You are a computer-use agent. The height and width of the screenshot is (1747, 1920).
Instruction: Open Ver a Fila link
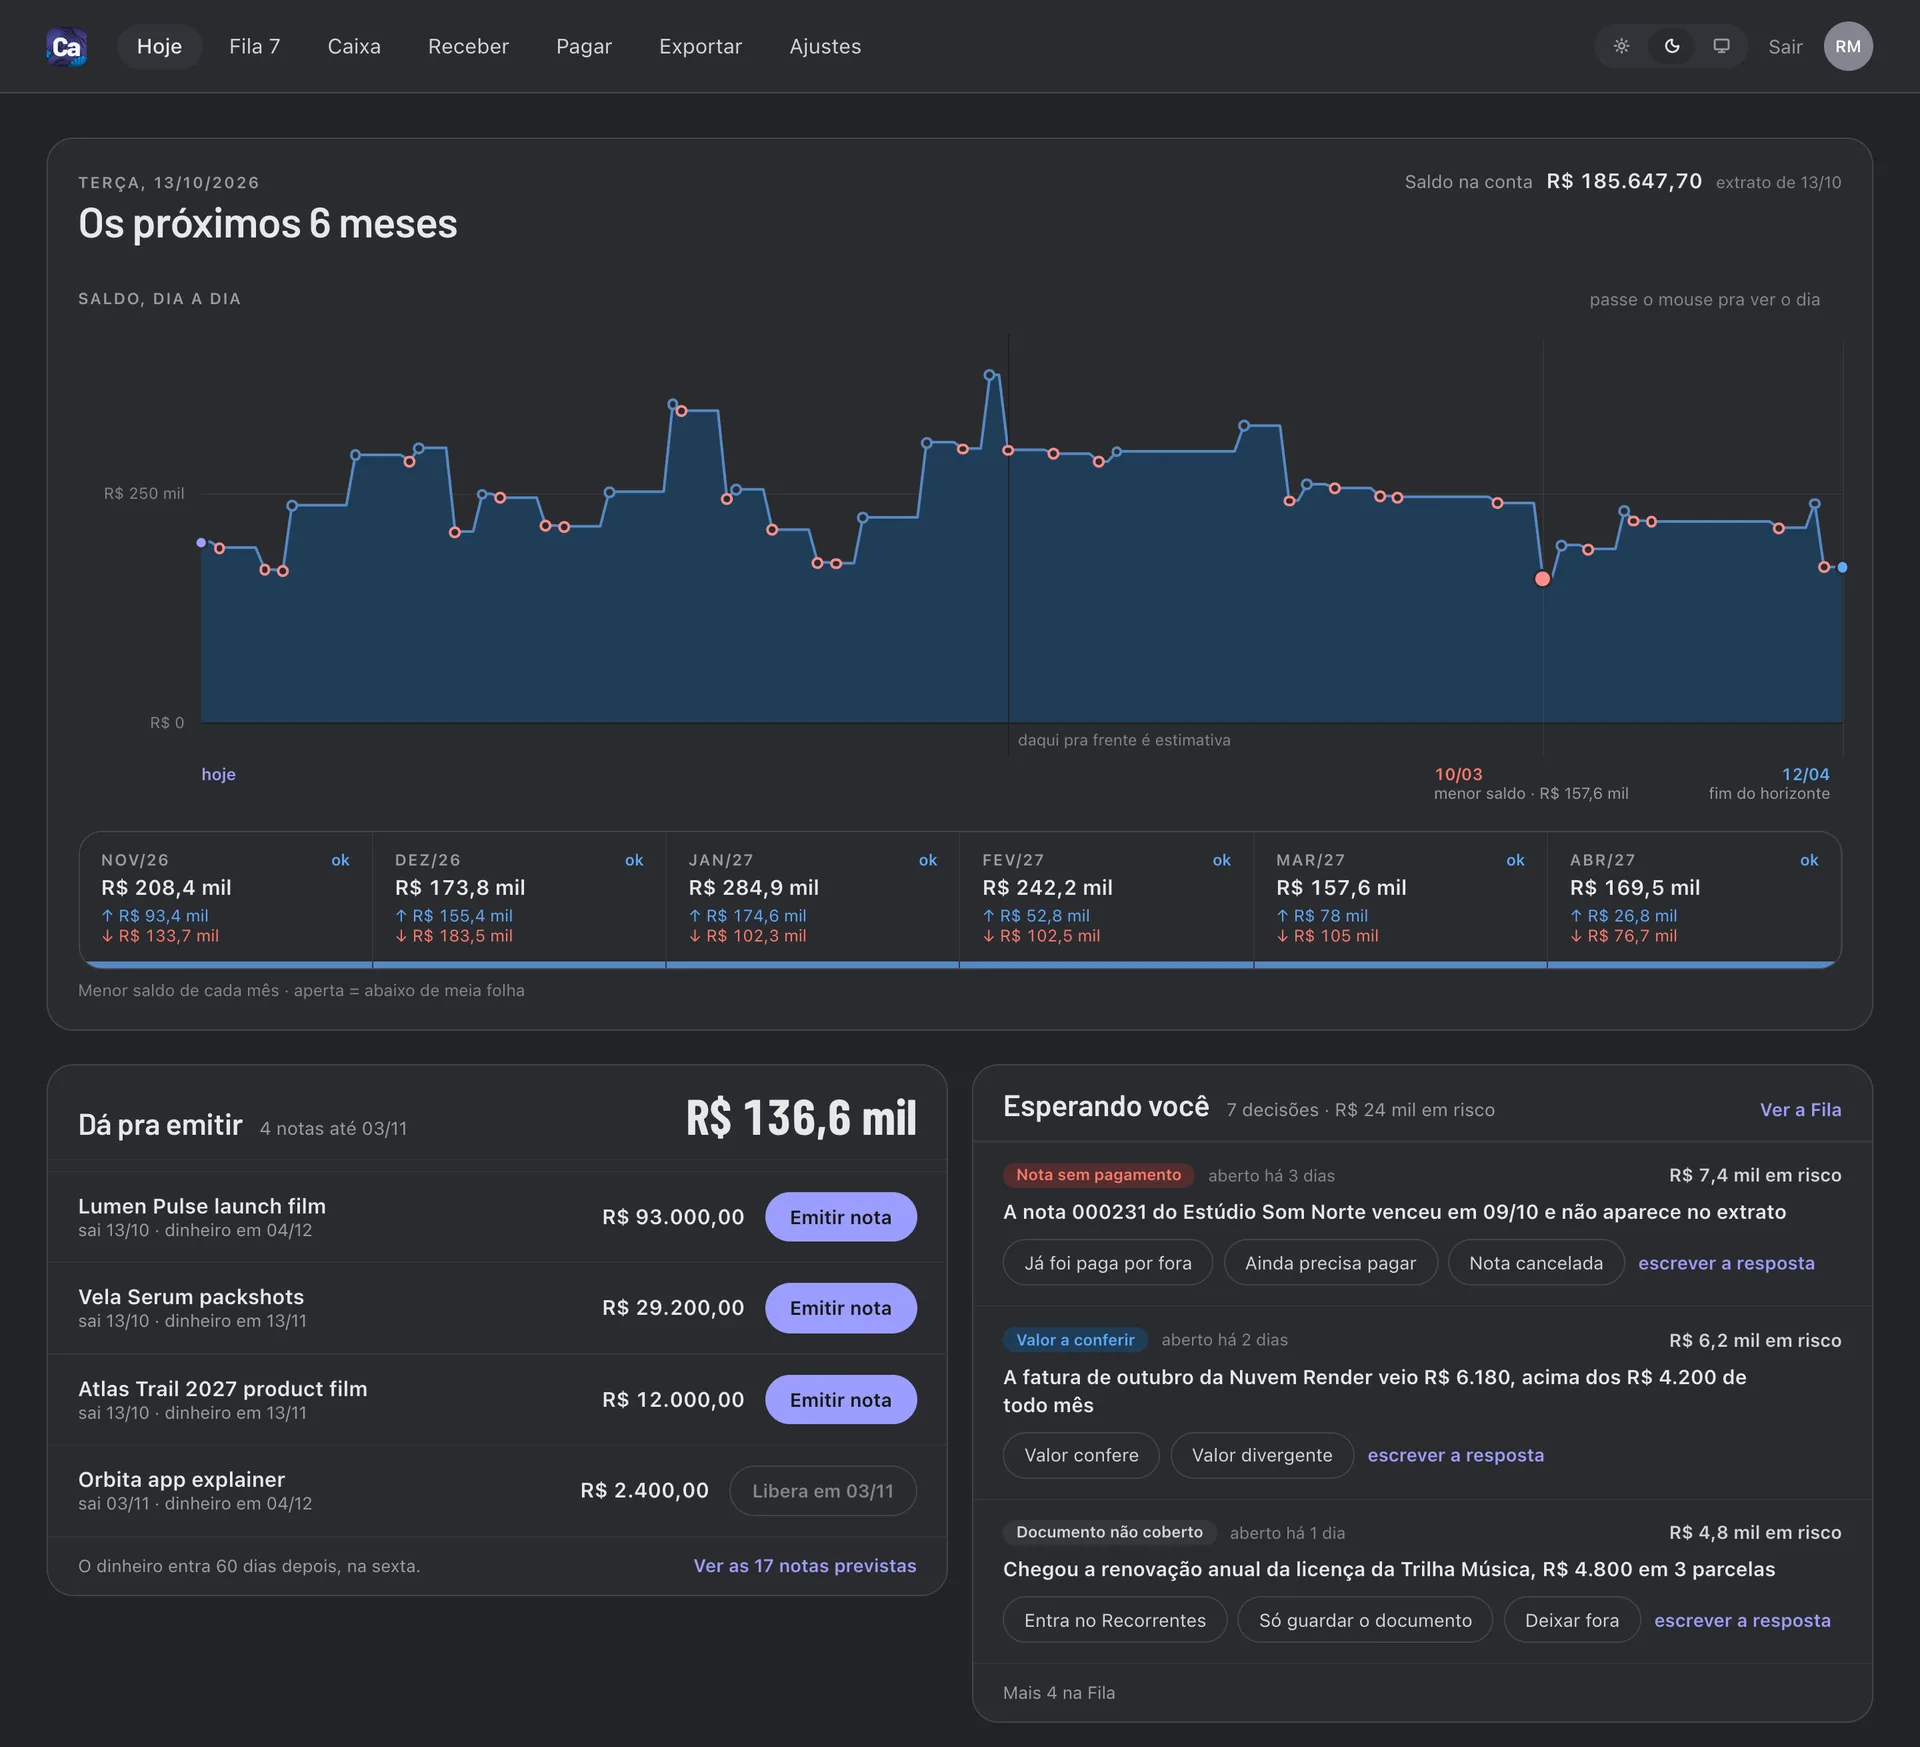tap(1800, 1110)
